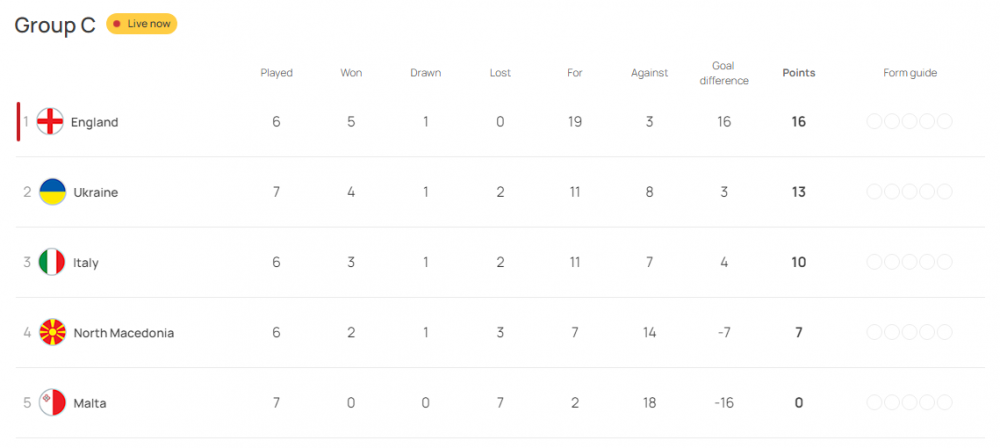
Task: Click the Ukraine flag icon
Action: [x=53, y=192]
